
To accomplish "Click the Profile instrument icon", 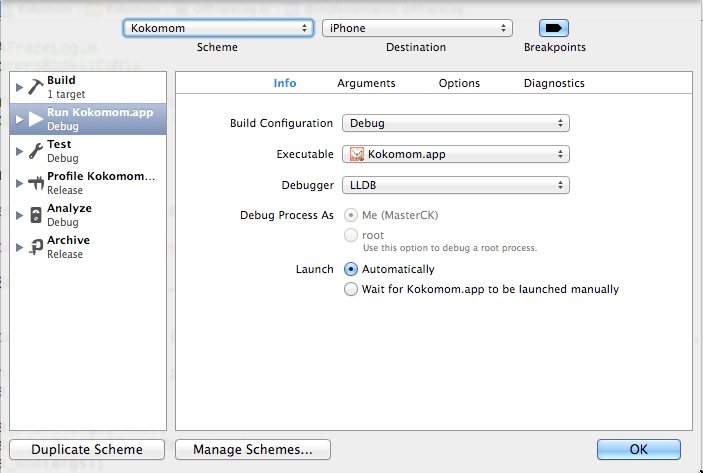I will [35, 183].
